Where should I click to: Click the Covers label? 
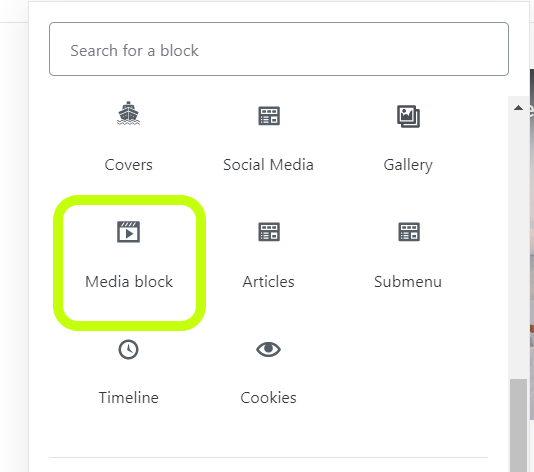click(128, 165)
